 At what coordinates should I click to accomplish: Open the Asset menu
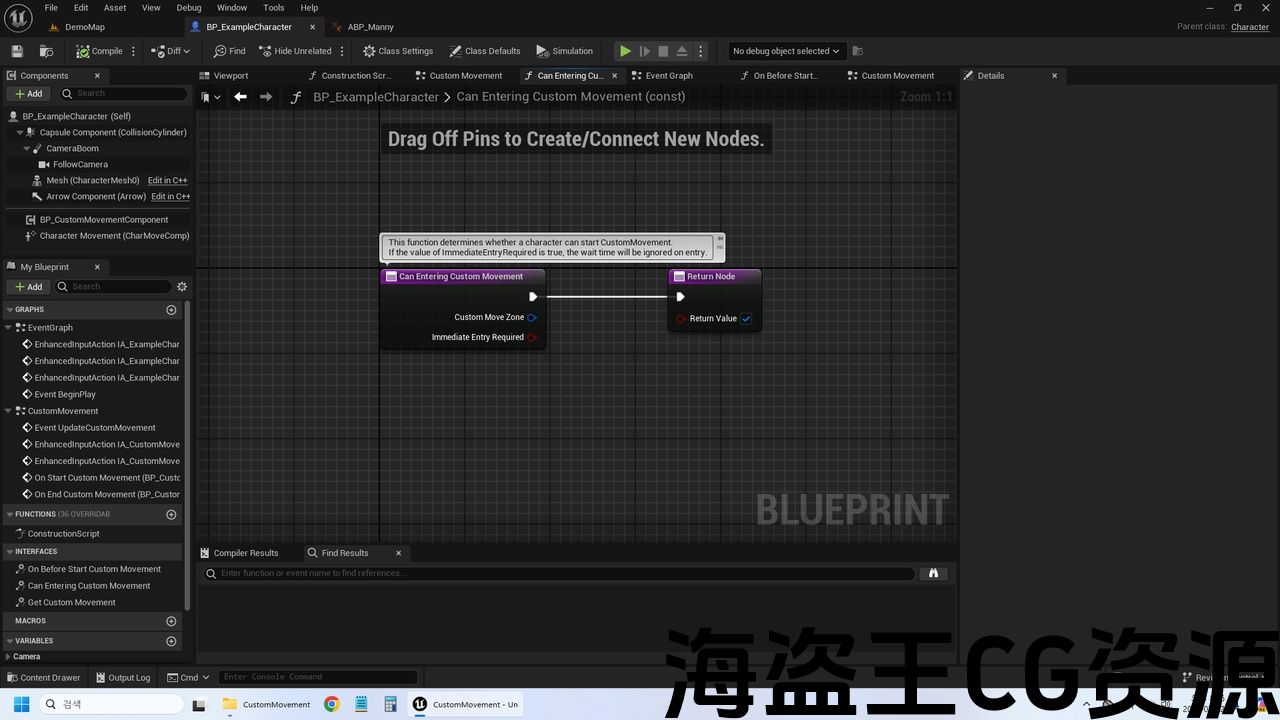point(115,8)
